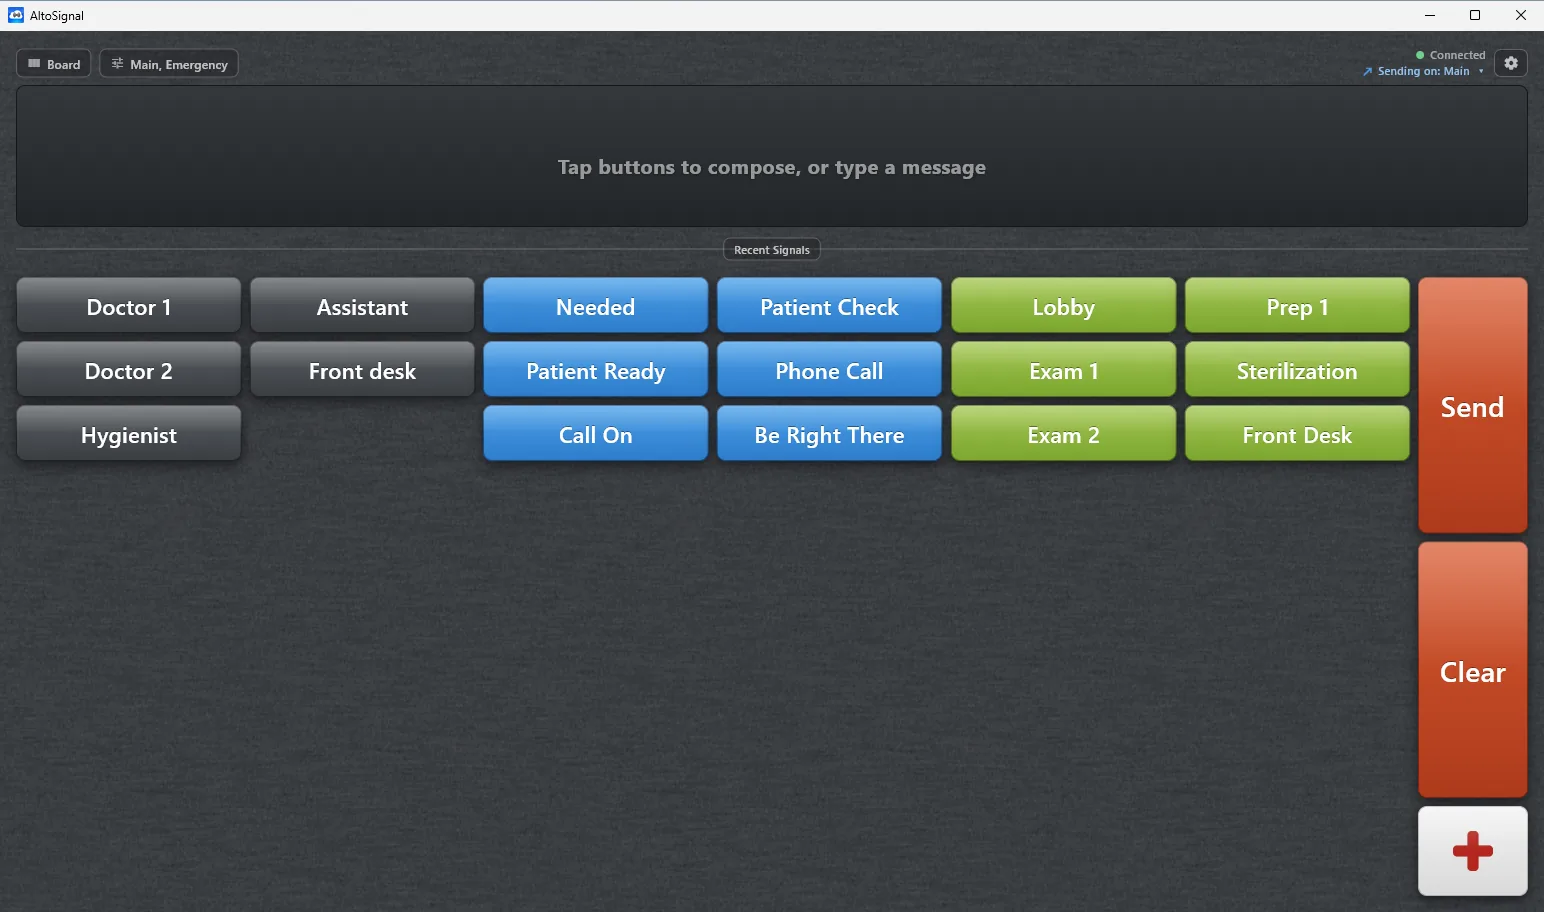Choose the Exam 1 location button
Image resolution: width=1544 pixels, height=912 pixels.
click(1064, 370)
